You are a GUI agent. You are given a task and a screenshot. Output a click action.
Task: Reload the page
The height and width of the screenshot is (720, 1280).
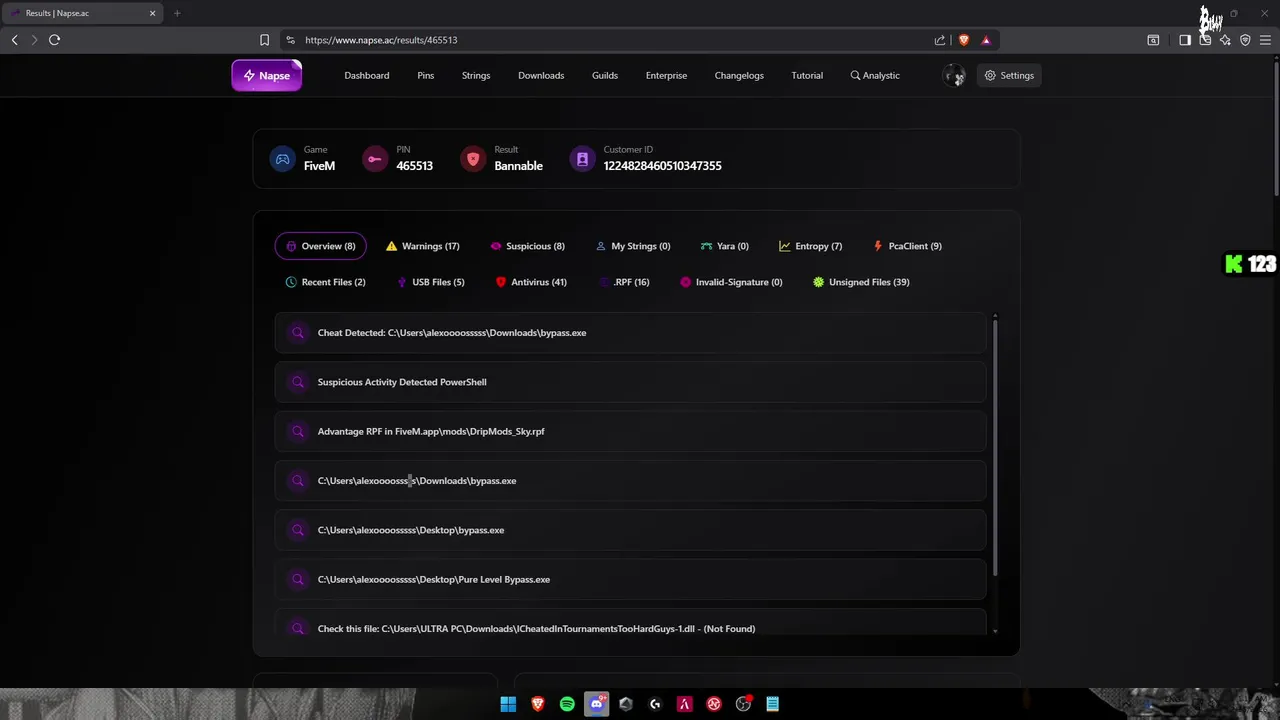click(55, 40)
